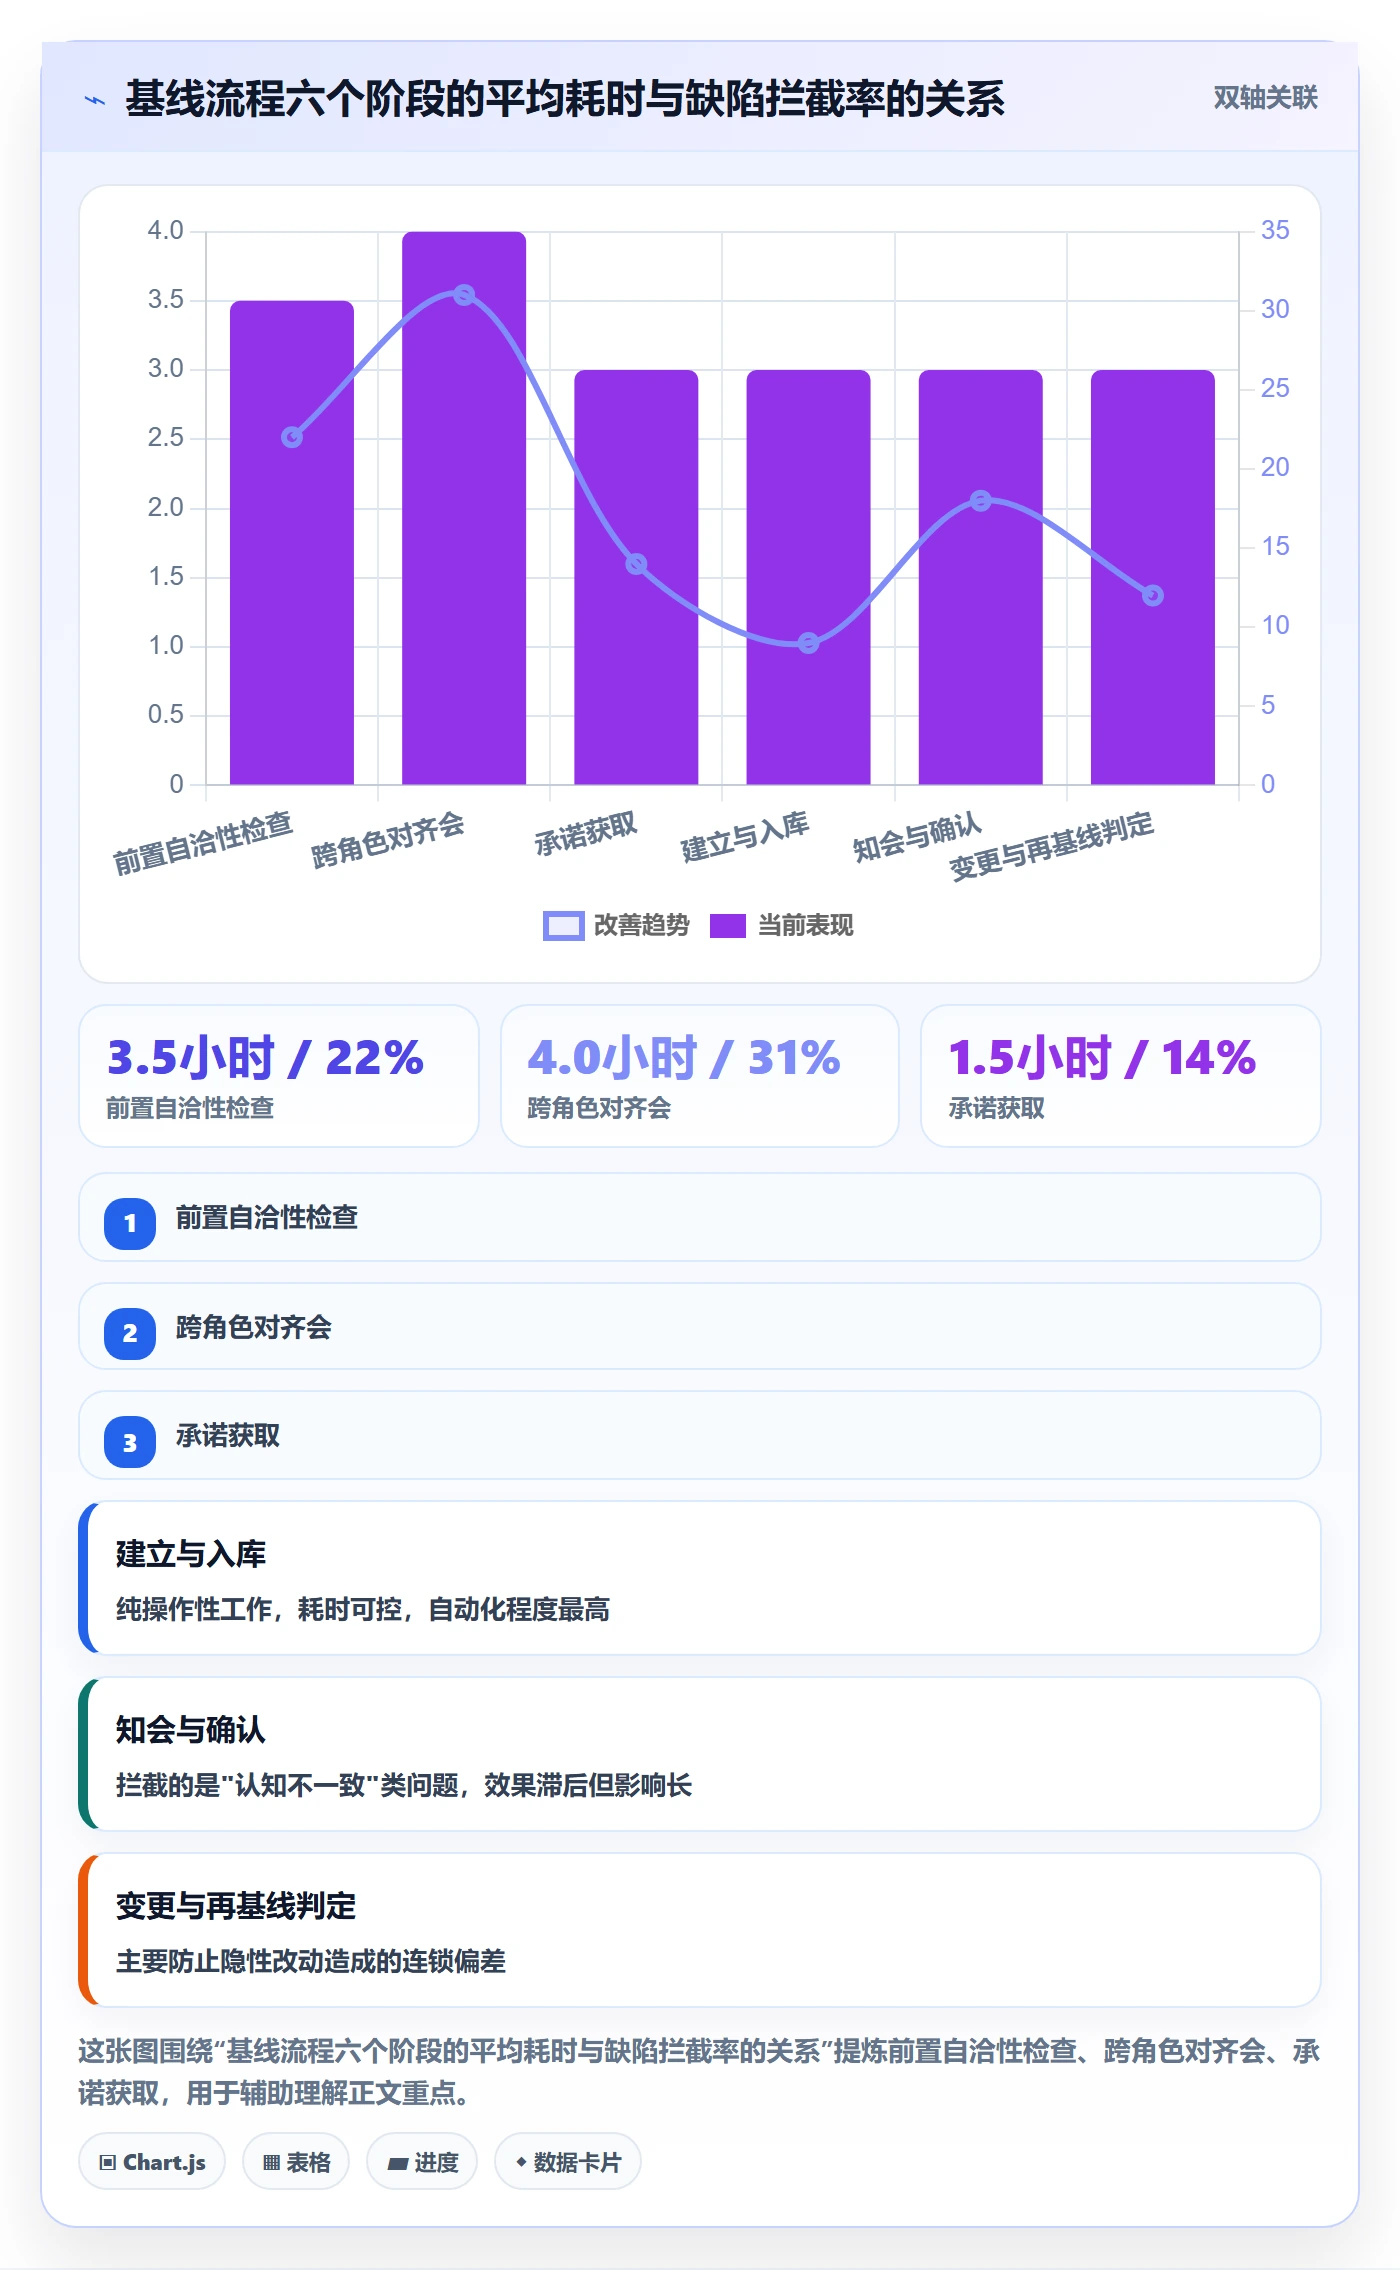This screenshot has width=1400, height=2270.
Task: Open the 3.5小时 / 22% data card
Action: click(x=279, y=1076)
